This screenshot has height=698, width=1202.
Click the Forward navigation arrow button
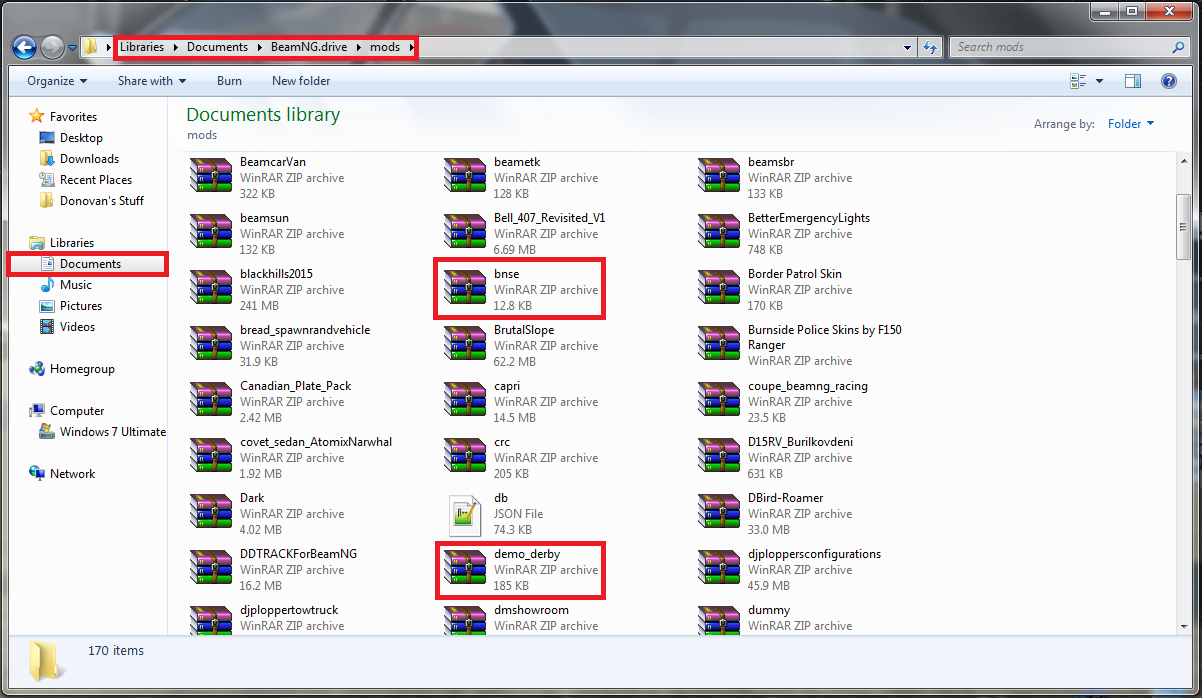52,47
